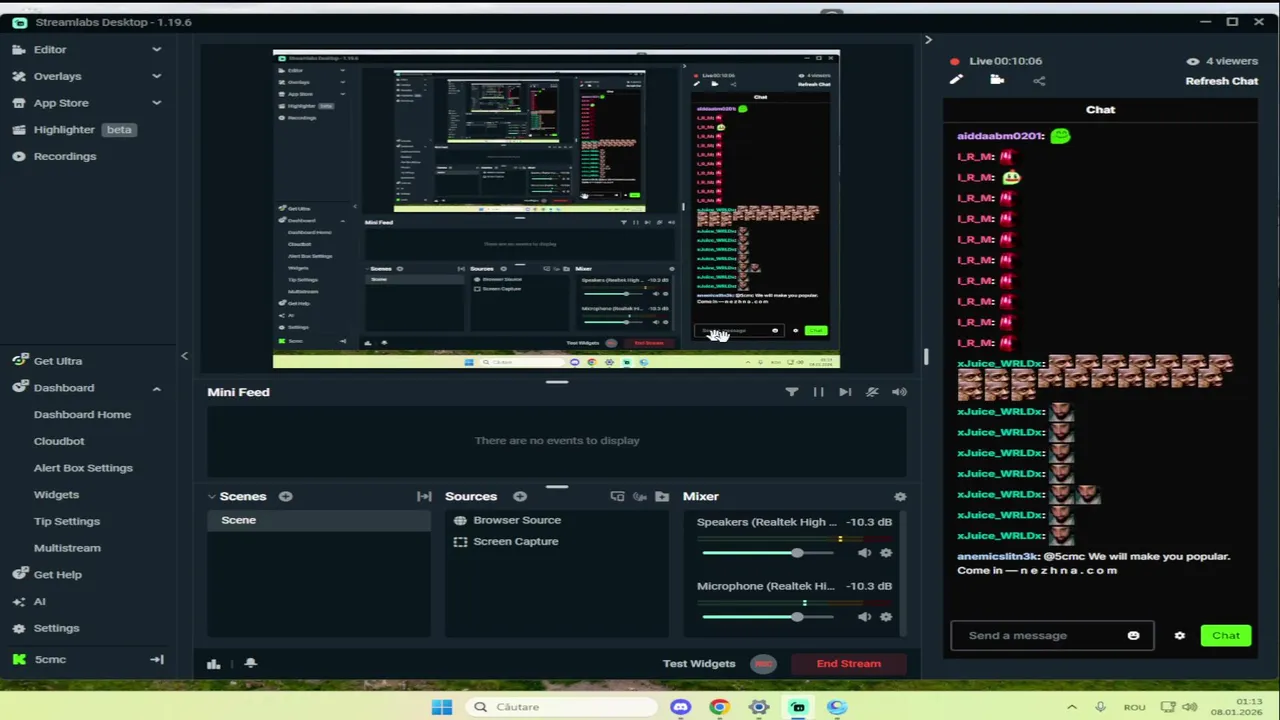Click End Stream button

pos(848,664)
